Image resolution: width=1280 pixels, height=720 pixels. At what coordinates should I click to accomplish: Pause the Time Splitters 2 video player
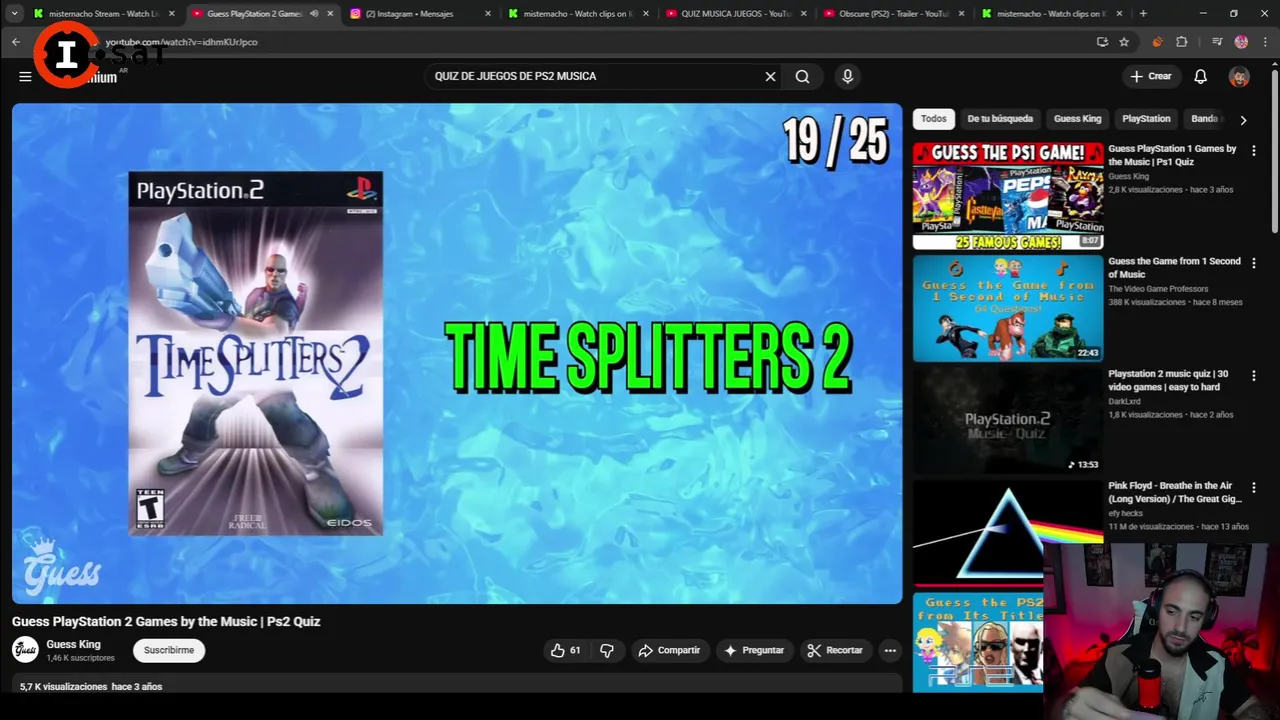[x=457, y=353]
